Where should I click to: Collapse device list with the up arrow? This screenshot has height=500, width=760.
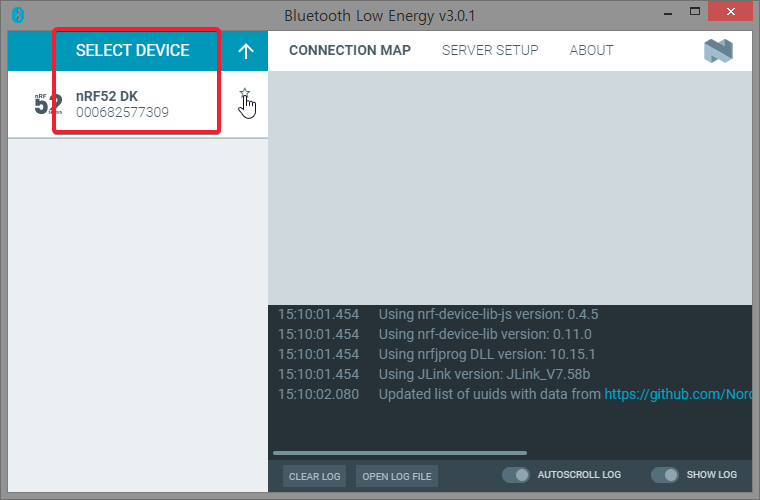[x=246, y=51]
